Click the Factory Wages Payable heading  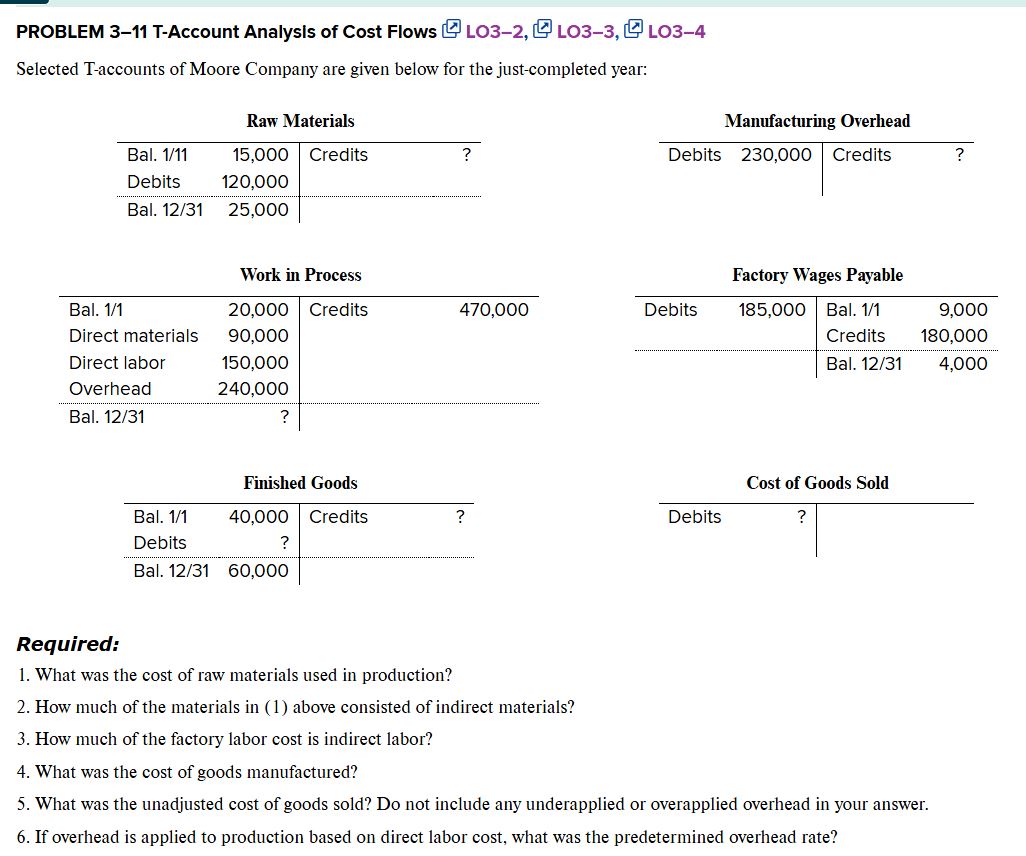coord(817,275)
